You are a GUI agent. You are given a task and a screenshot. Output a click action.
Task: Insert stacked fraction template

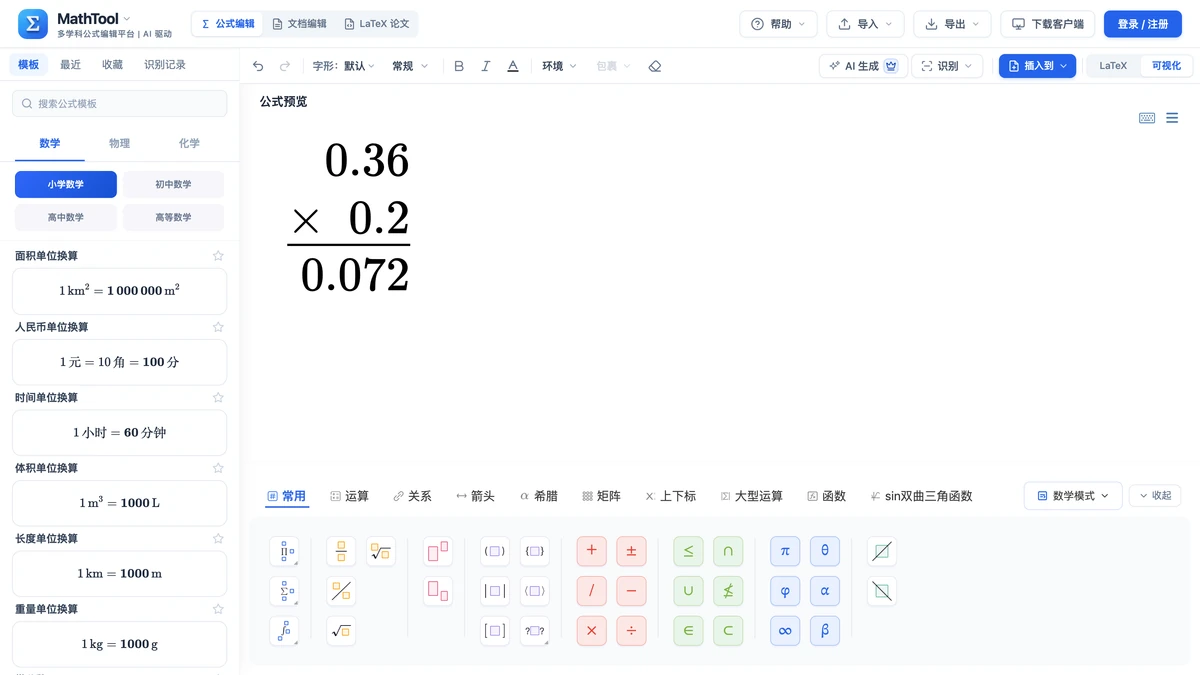341,551
